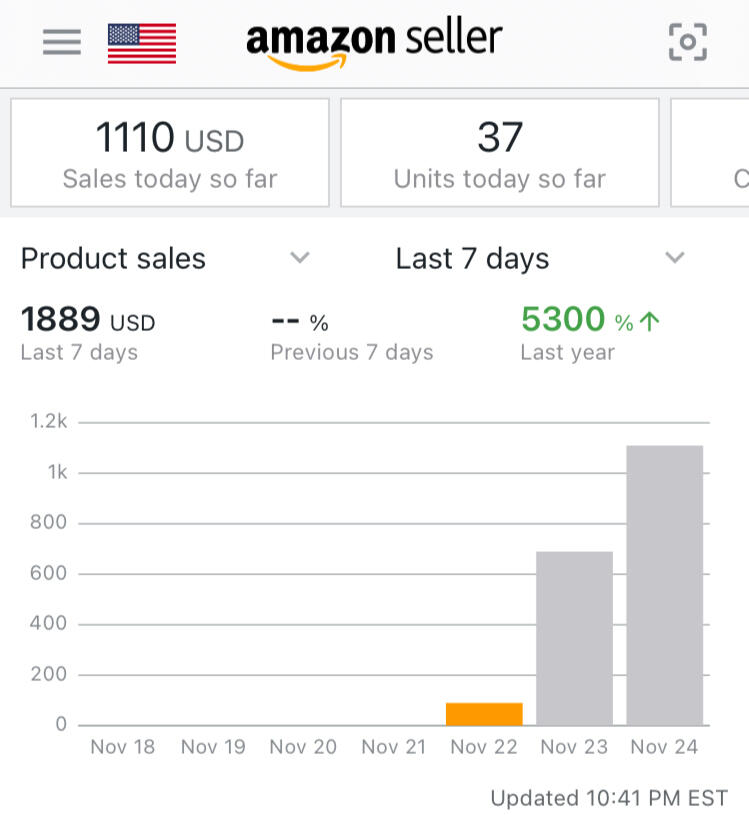Tap the green up arrow indicator

coord(650,321)
